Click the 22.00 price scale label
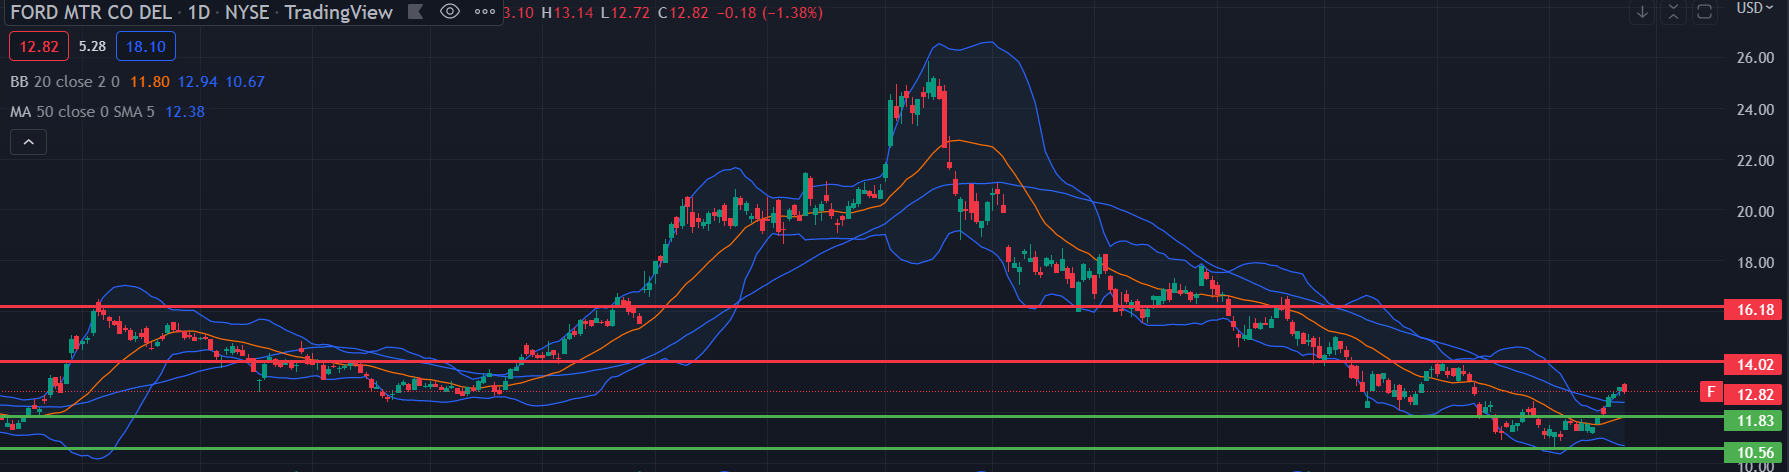Screen dimensions: 1789x472 [1755, 160]
